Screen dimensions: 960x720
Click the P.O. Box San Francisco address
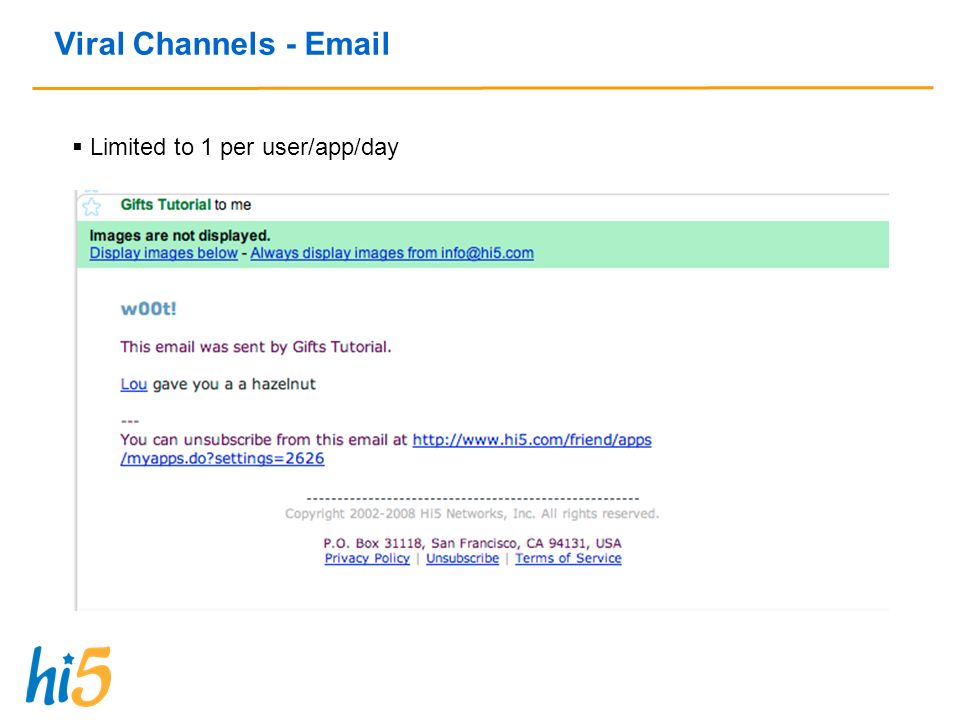472,543
